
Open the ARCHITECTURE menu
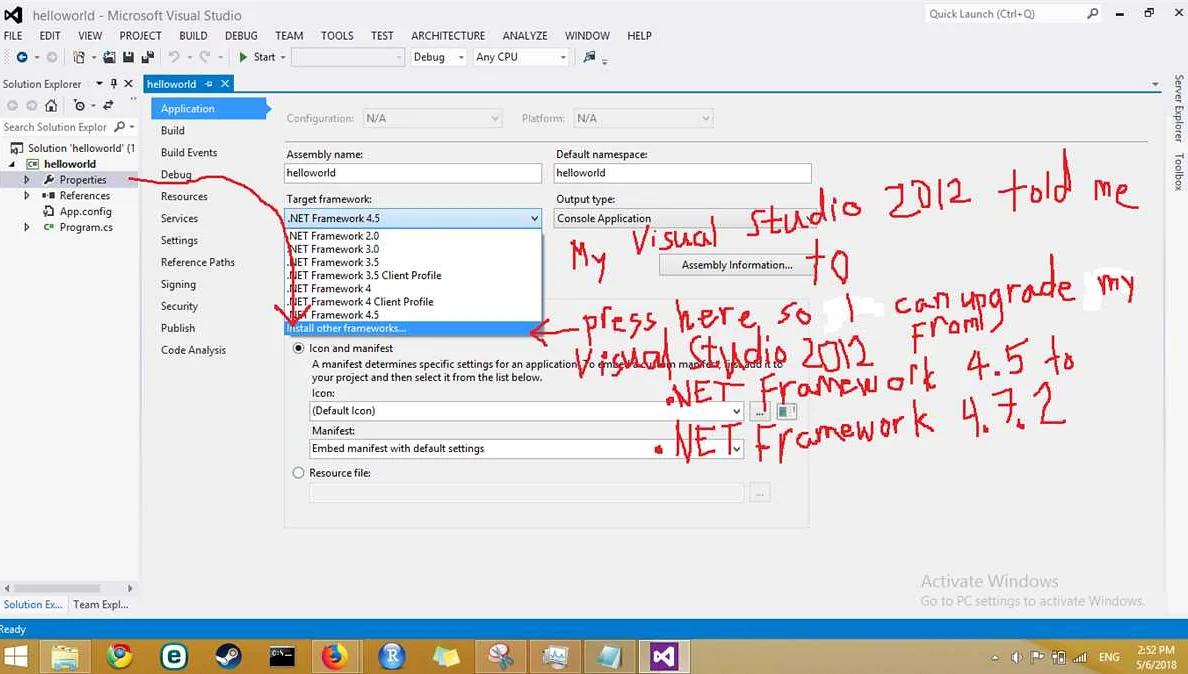[x=448, y=36]
